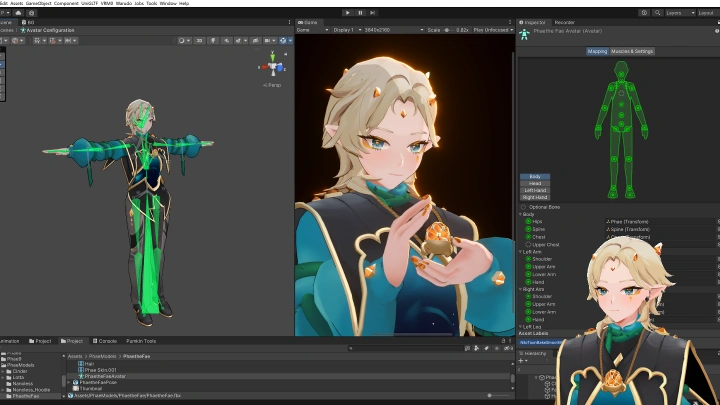Click the Mapping button
This screenshot has height=405, width=720.
(x=597, y=51)
